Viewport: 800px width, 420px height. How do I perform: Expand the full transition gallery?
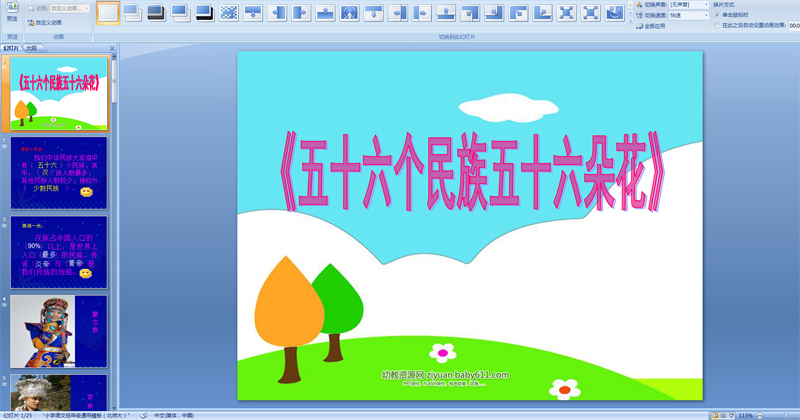coord(631,21)
